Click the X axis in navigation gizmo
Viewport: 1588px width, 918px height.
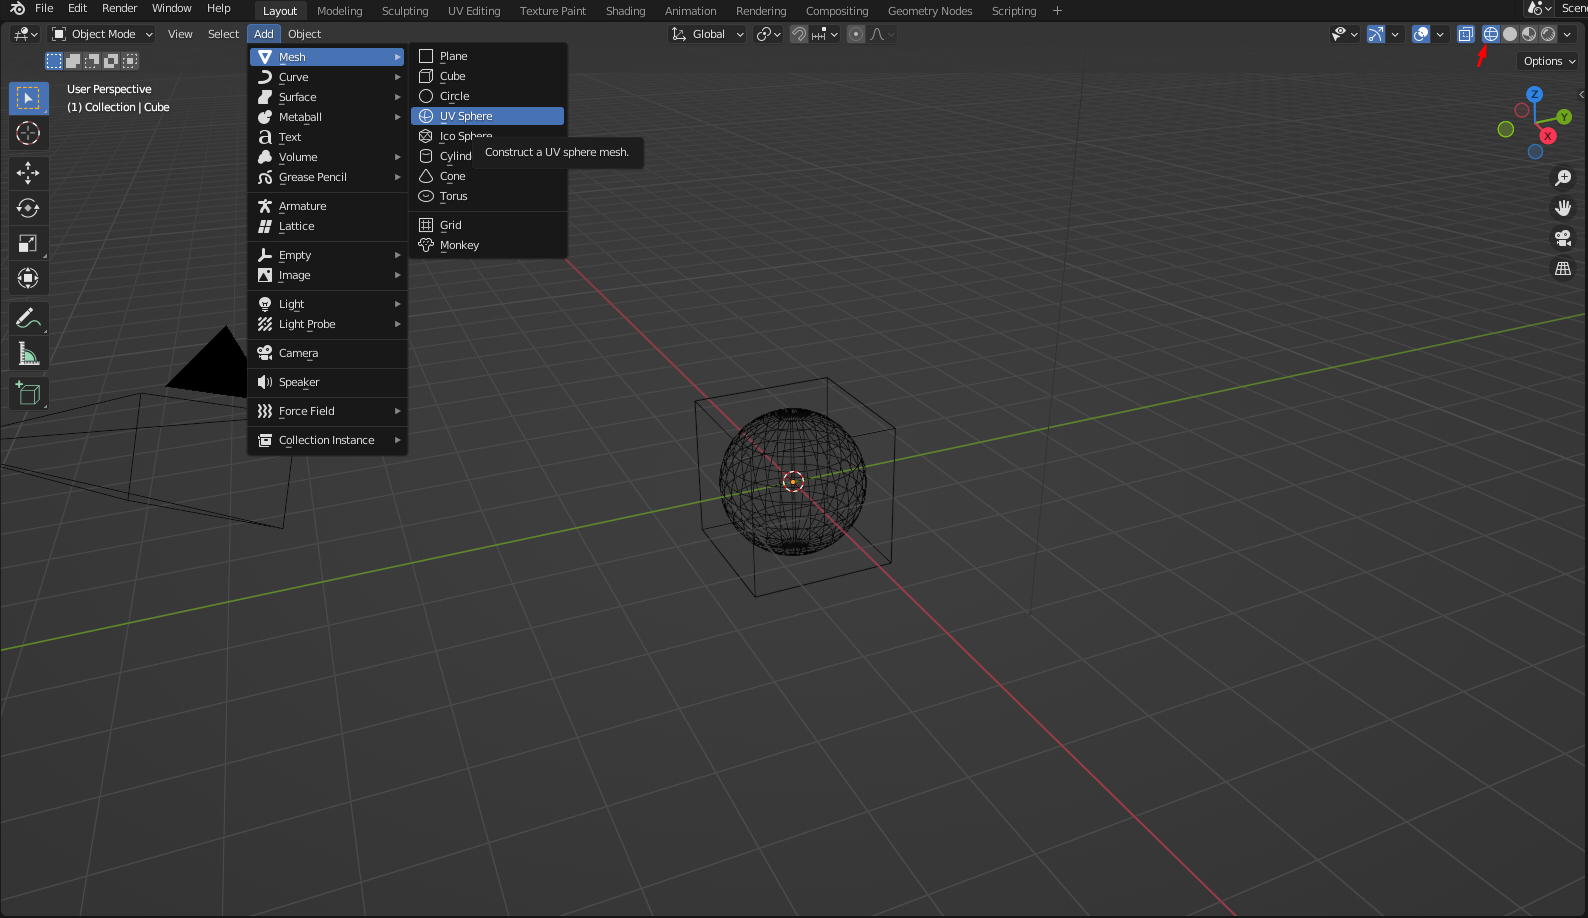(1548, 136)
